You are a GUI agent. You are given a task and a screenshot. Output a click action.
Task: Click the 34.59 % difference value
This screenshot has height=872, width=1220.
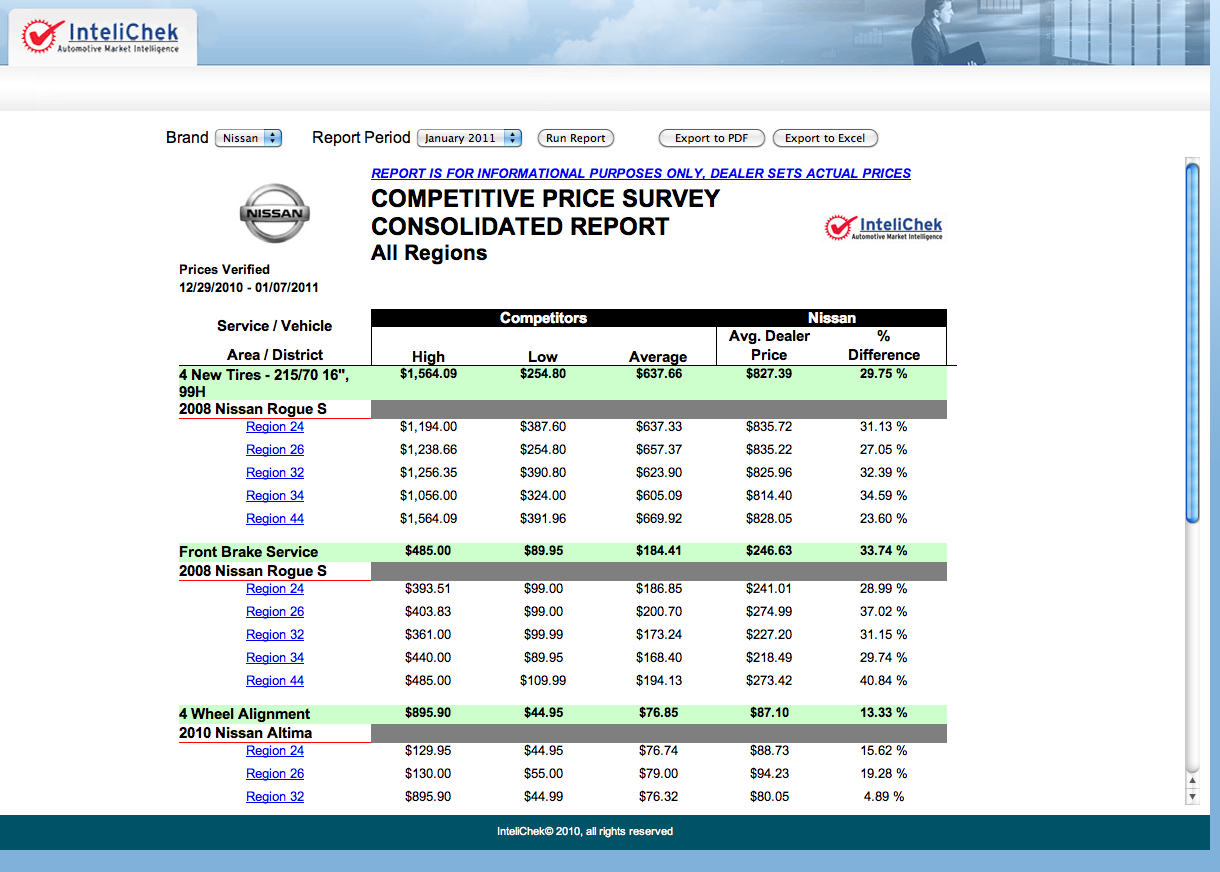[884, 496]
